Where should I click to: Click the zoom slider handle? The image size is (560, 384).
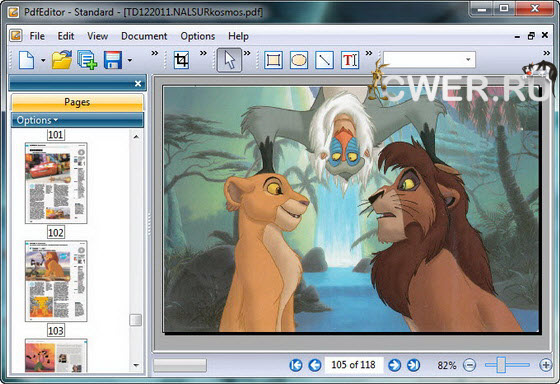click(501, 365)
